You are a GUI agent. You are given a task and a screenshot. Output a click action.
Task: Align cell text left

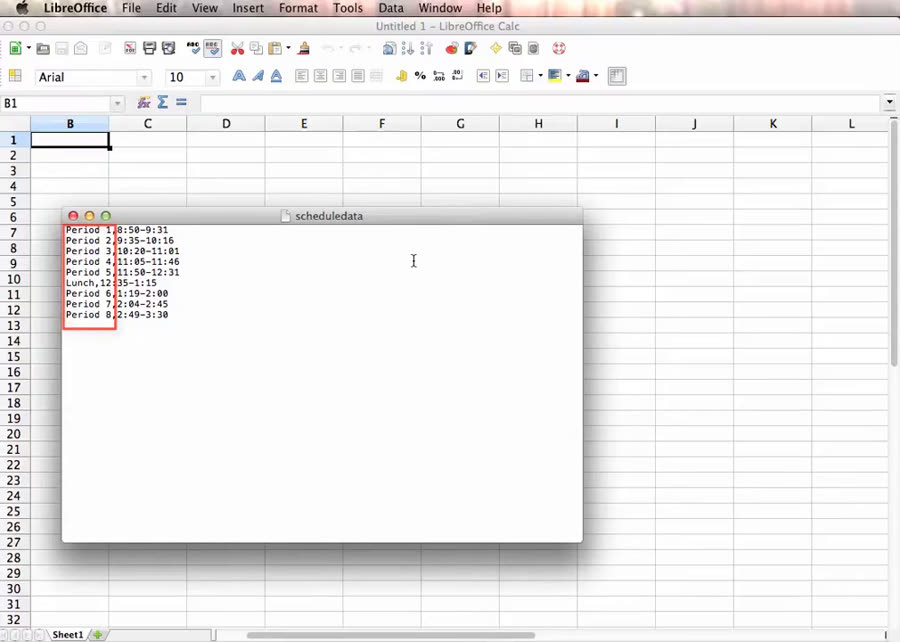pos(302,76)
